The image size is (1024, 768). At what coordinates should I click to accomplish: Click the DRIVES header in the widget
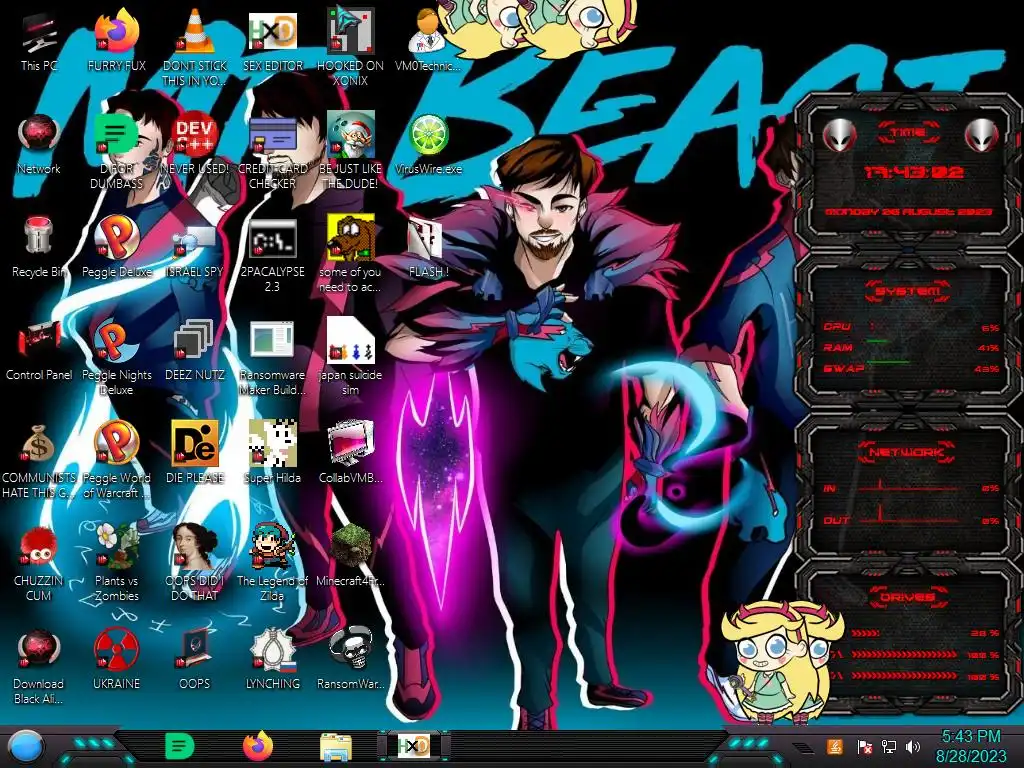908,597
